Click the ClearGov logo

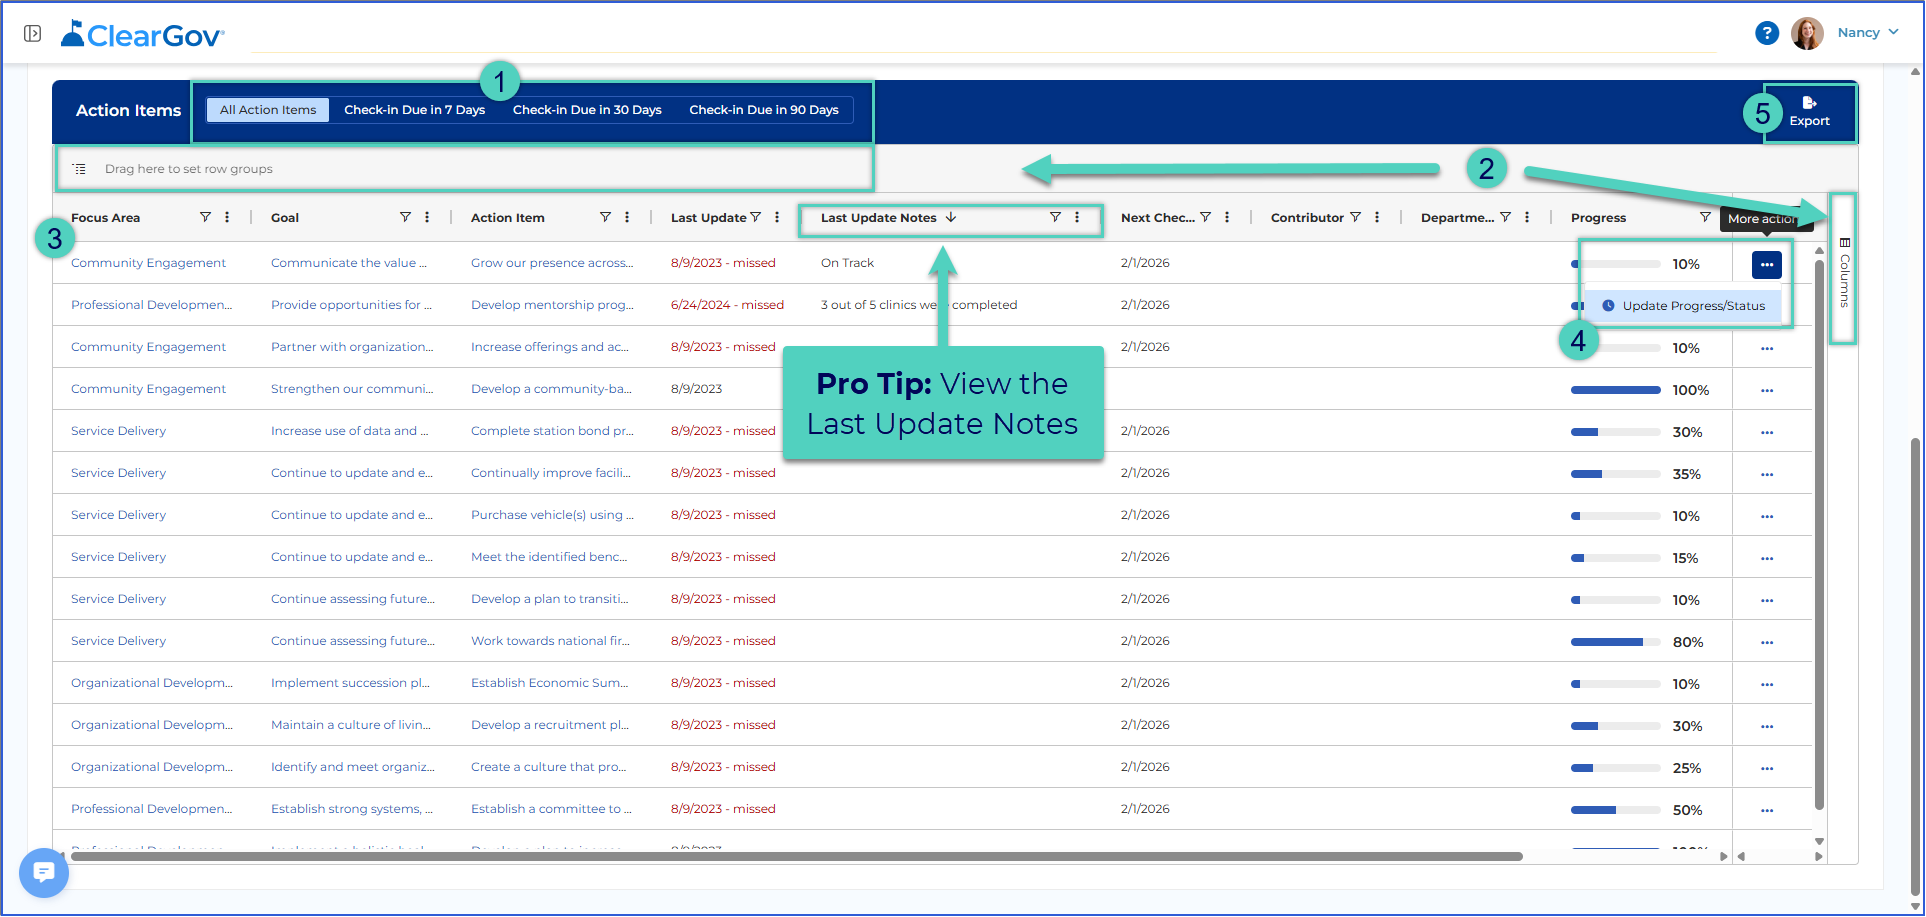coord(142,35)
